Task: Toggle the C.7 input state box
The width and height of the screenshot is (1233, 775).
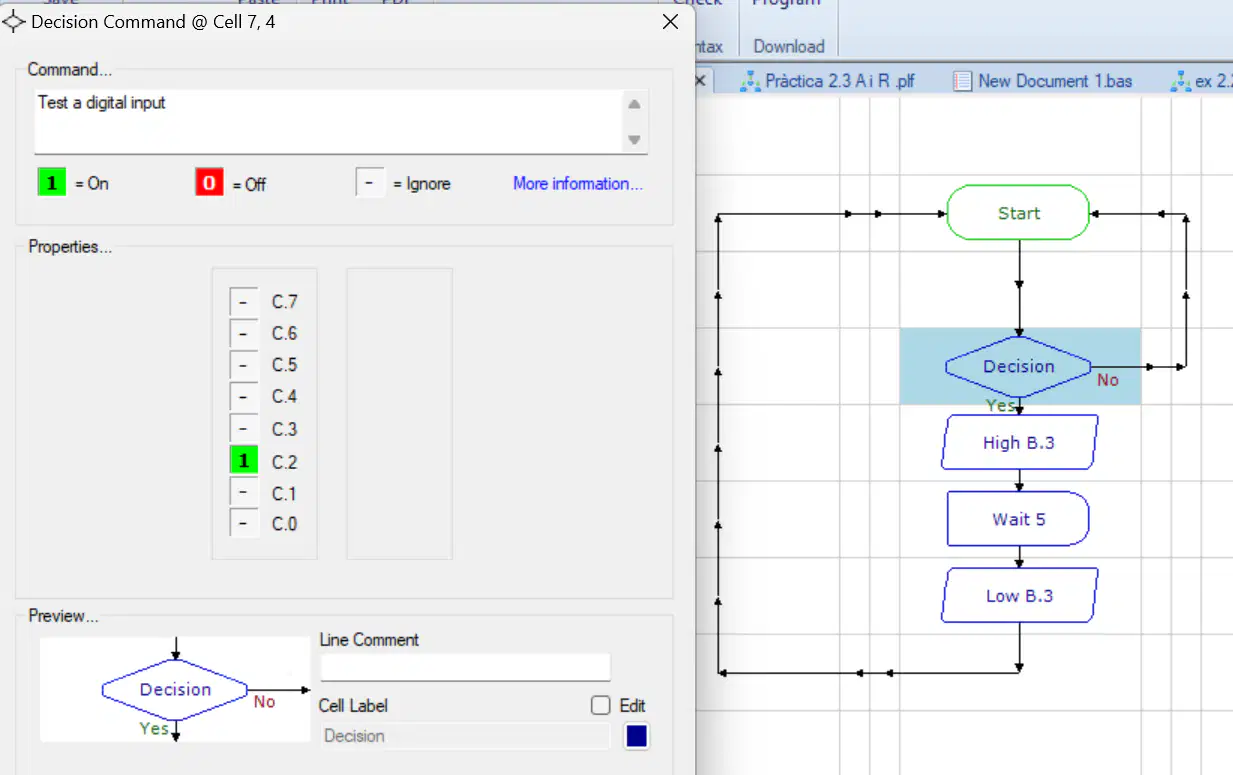Action: (x=243, y=302)
